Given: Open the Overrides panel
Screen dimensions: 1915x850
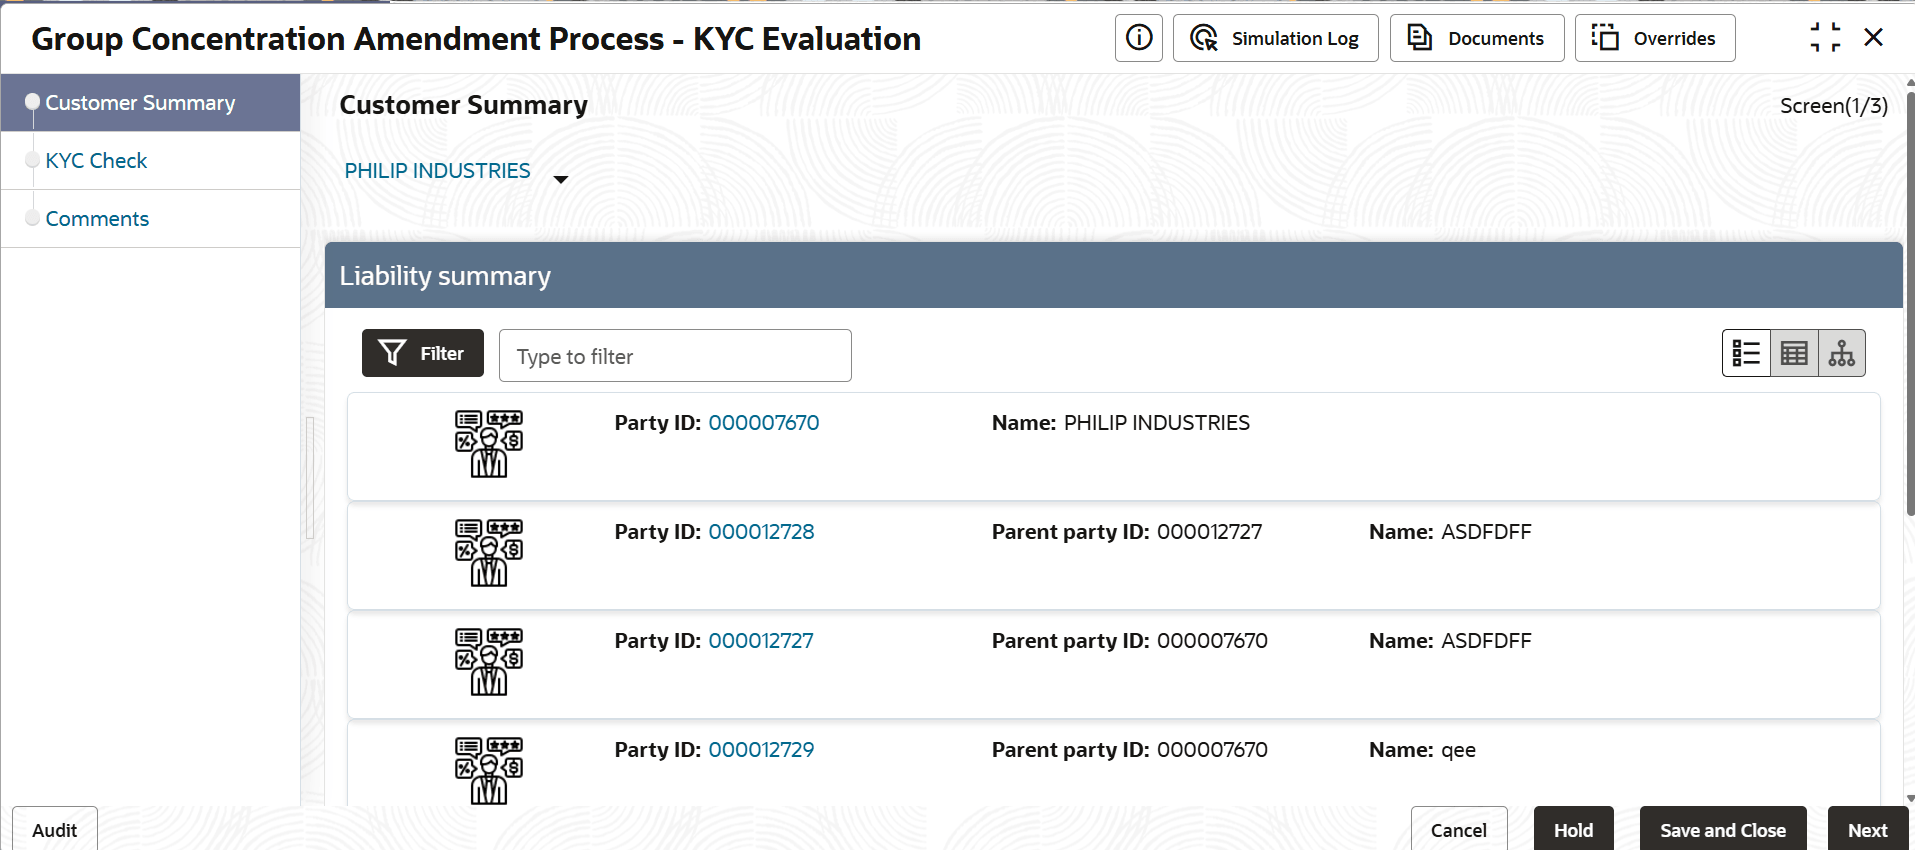Looking at the screenshot, I should pyautogui.click(x=1655, y=38).
